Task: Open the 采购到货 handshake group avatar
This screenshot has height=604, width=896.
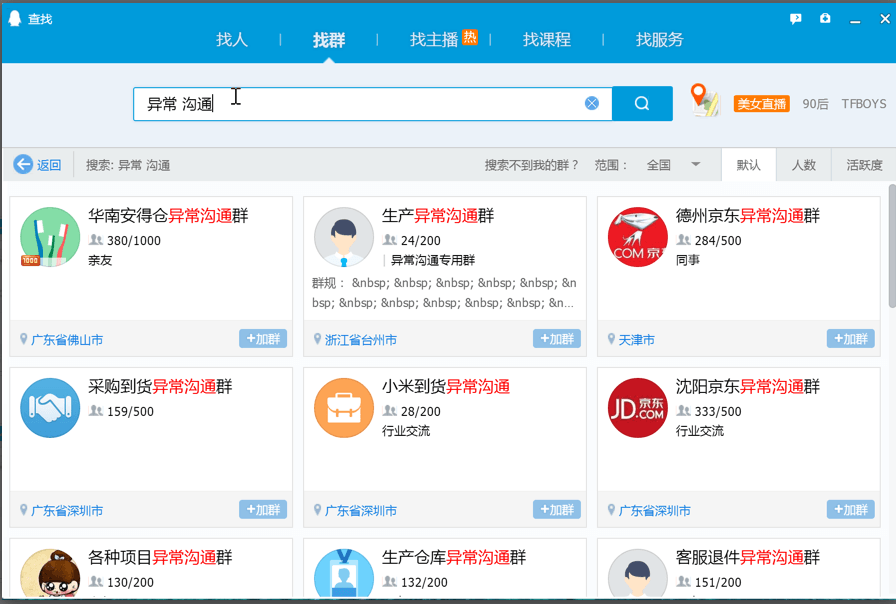Action: pyautogui.click(x=50, y=408)
